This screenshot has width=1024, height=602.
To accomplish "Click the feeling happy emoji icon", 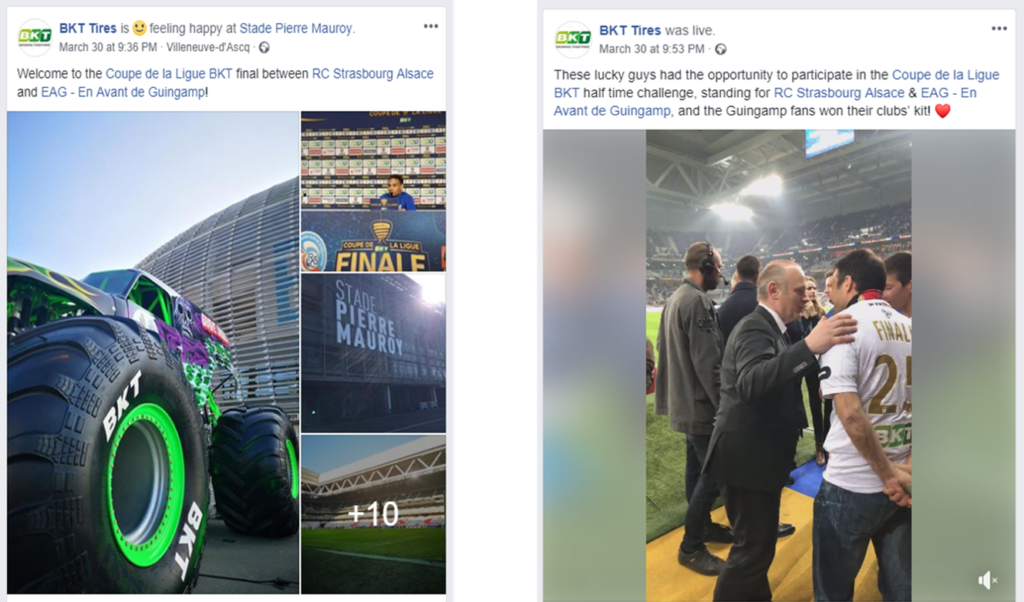I will click(139, 28).
